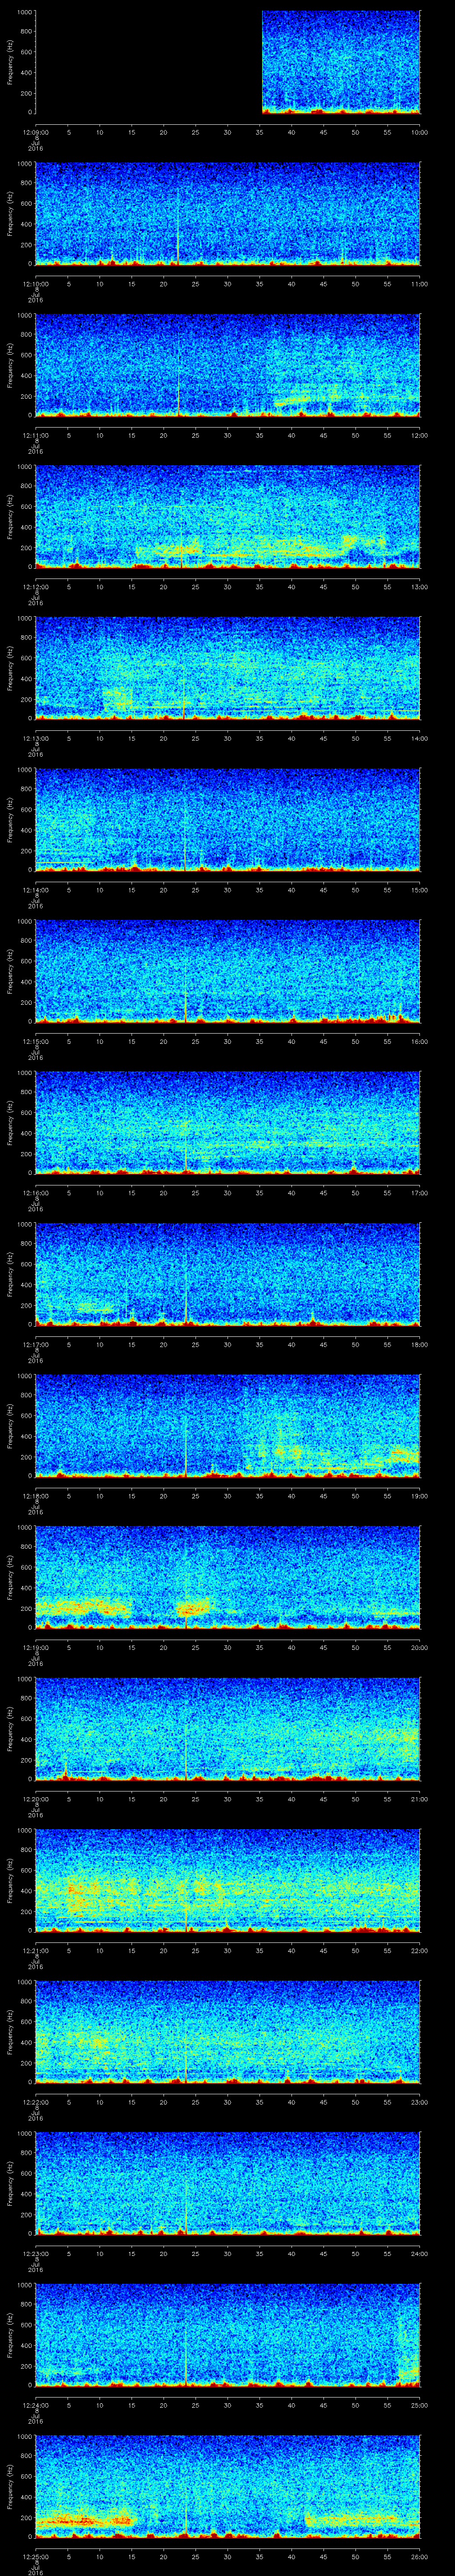Click the 45-second tick below the 12:18:00 spectrogram

(323, 1495)
